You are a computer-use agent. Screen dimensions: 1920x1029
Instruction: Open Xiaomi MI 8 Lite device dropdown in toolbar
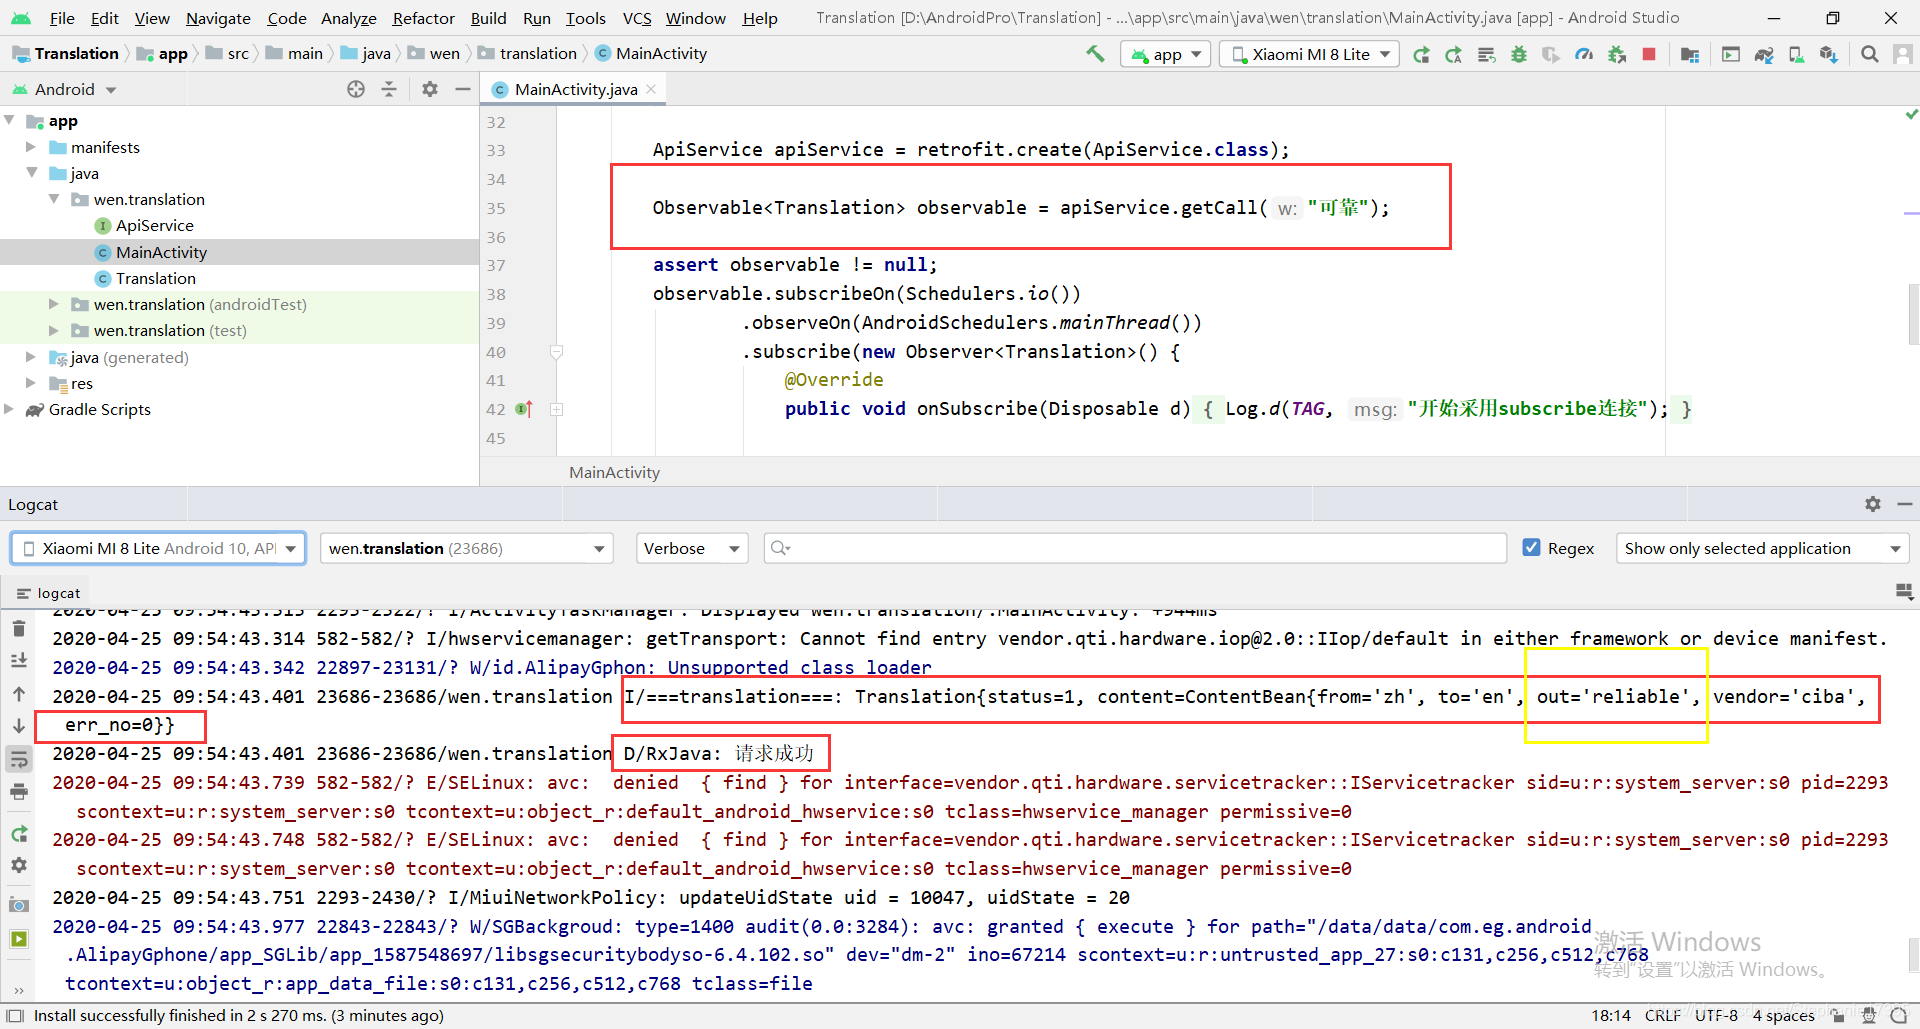click(1309, 54)
